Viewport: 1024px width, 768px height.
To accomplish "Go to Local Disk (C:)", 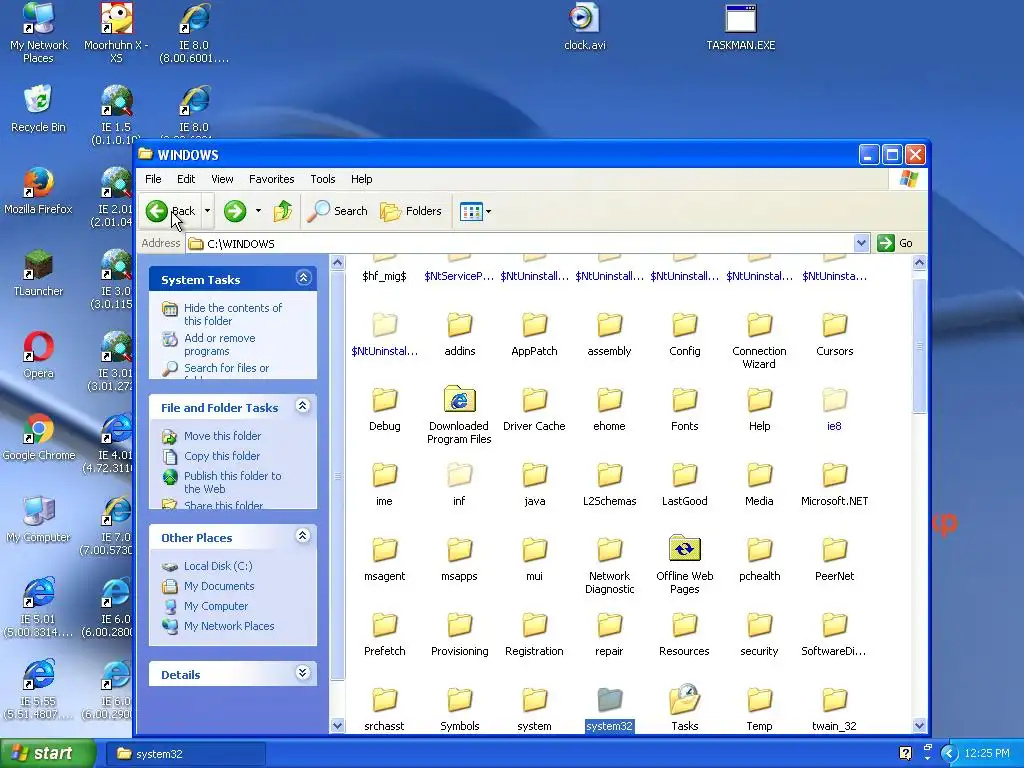I will pos(217,566).
